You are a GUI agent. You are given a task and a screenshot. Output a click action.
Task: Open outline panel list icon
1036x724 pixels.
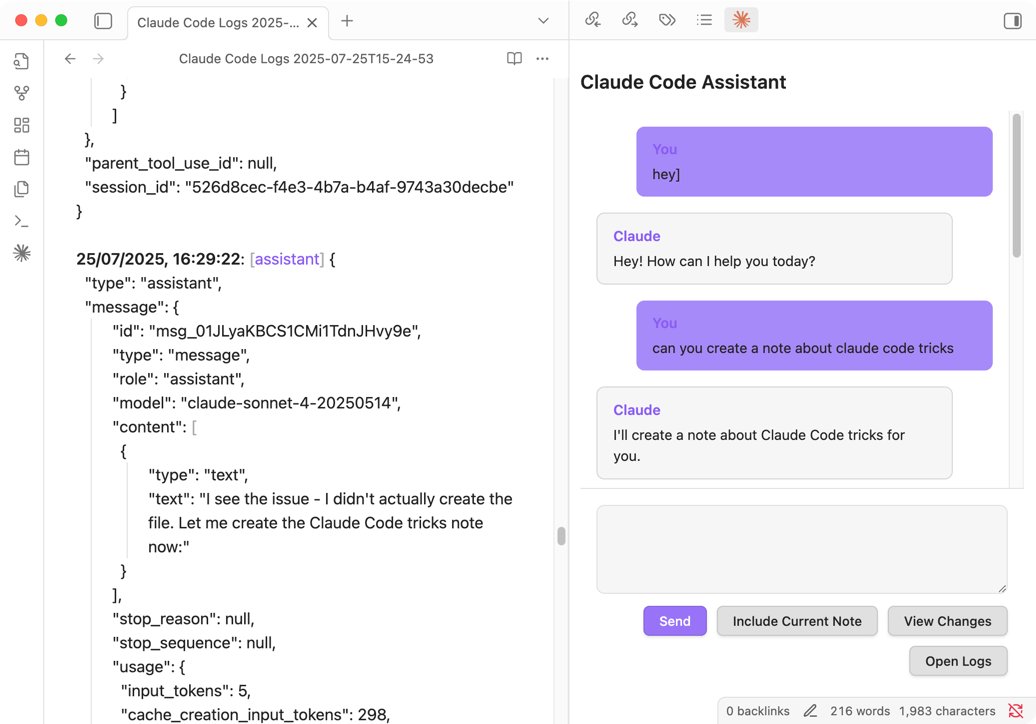(704, 20)
